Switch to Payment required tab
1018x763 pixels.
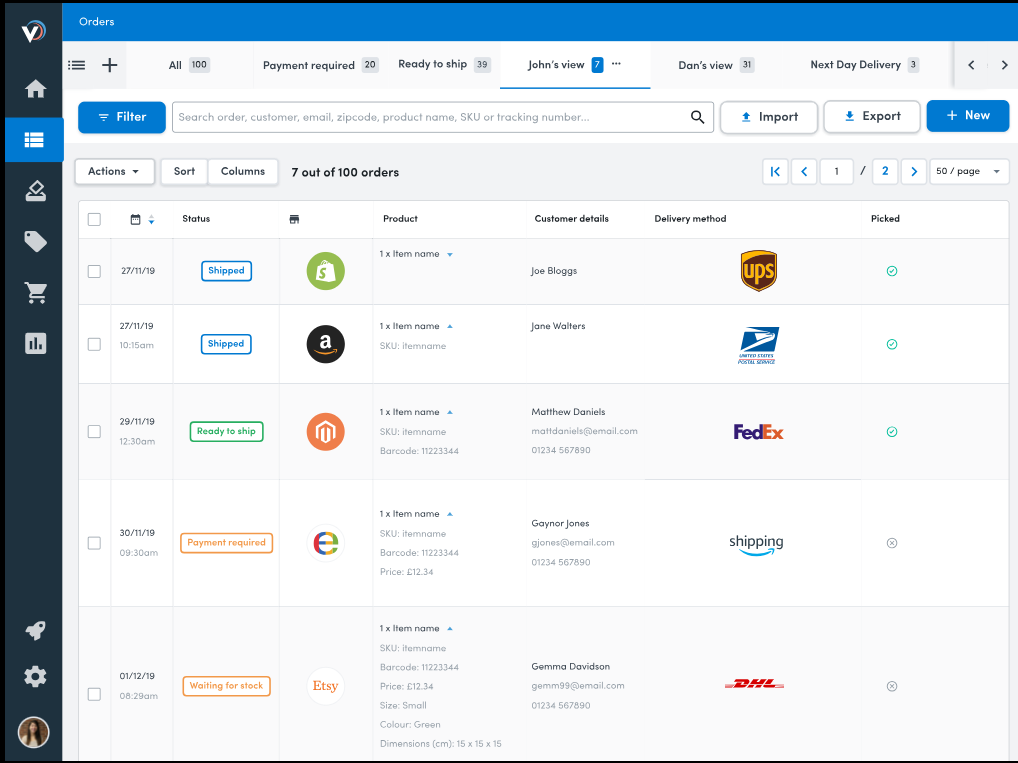pos(321,65)
